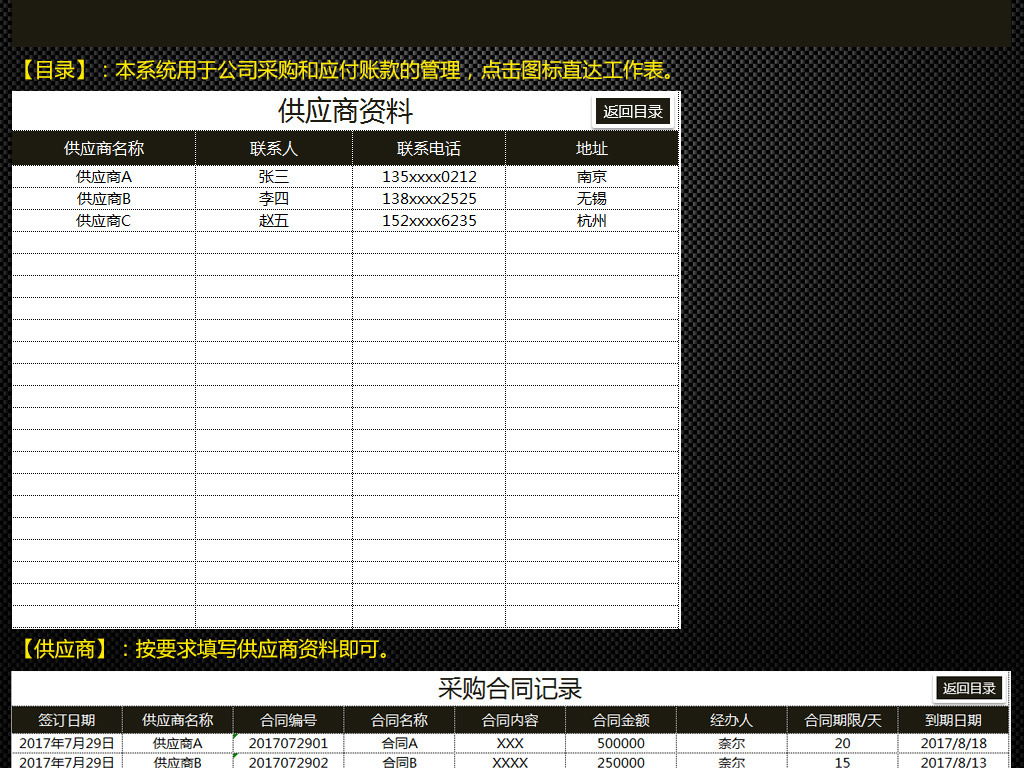Viewport: 1024px width, 768px height.
Task: Click the 签订日期 header in contract table
Action: coord(63,718)
